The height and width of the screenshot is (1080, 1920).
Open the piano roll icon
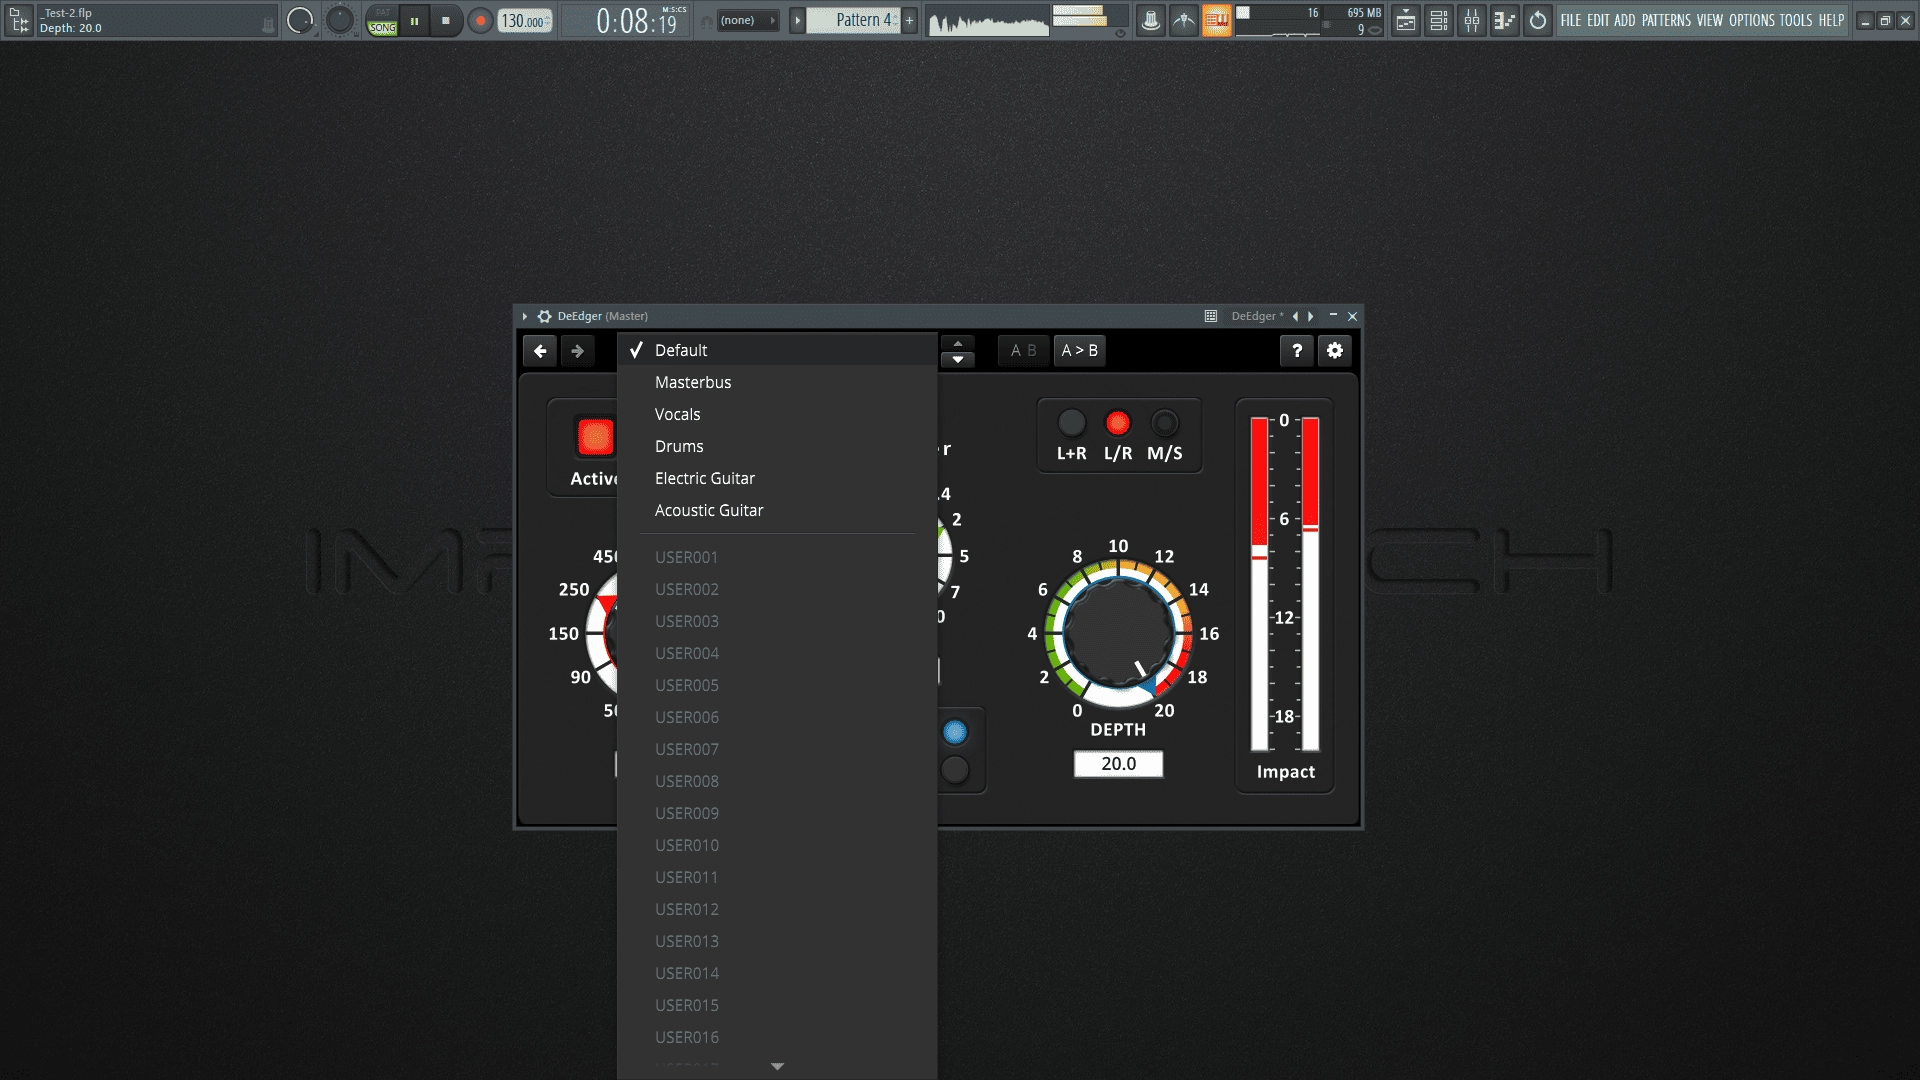(1505, 20)
